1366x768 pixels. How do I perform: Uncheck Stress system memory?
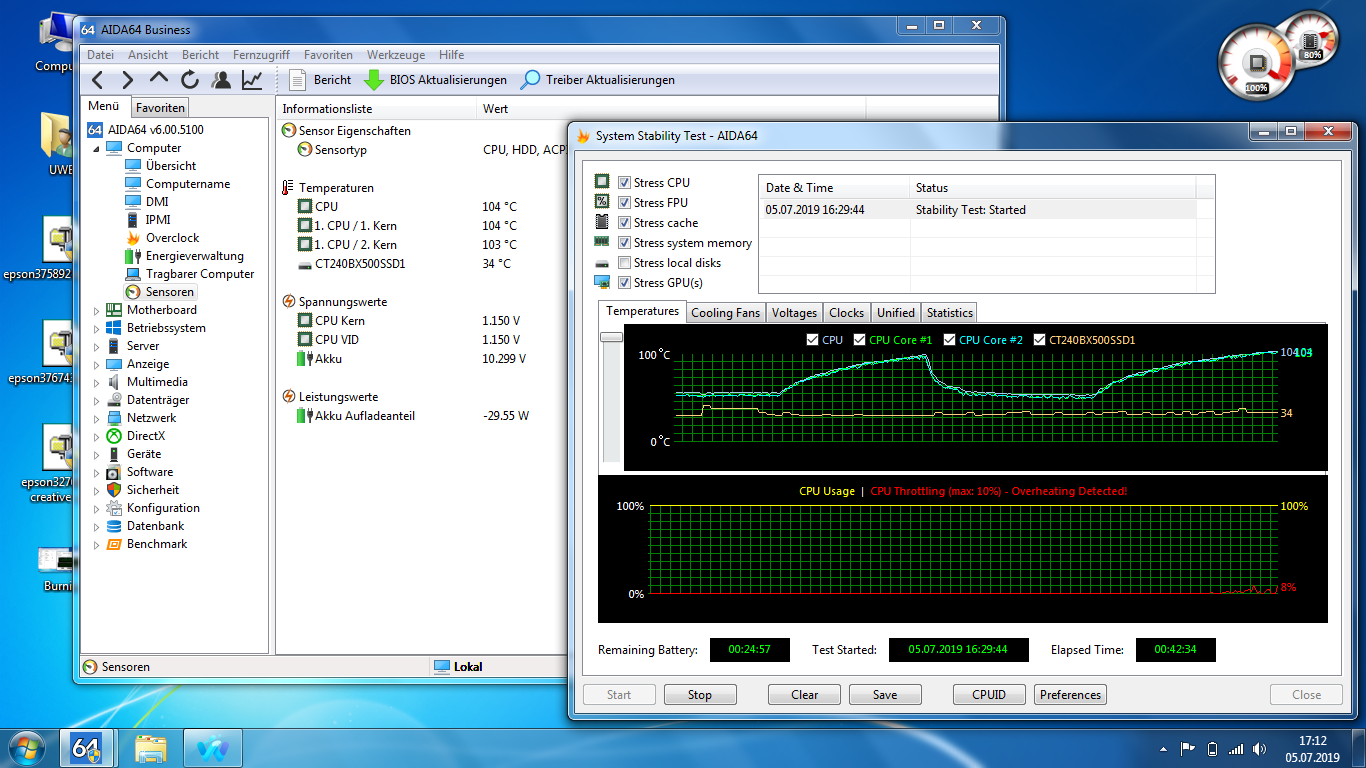pyautogui.click(x=624, y=243)
